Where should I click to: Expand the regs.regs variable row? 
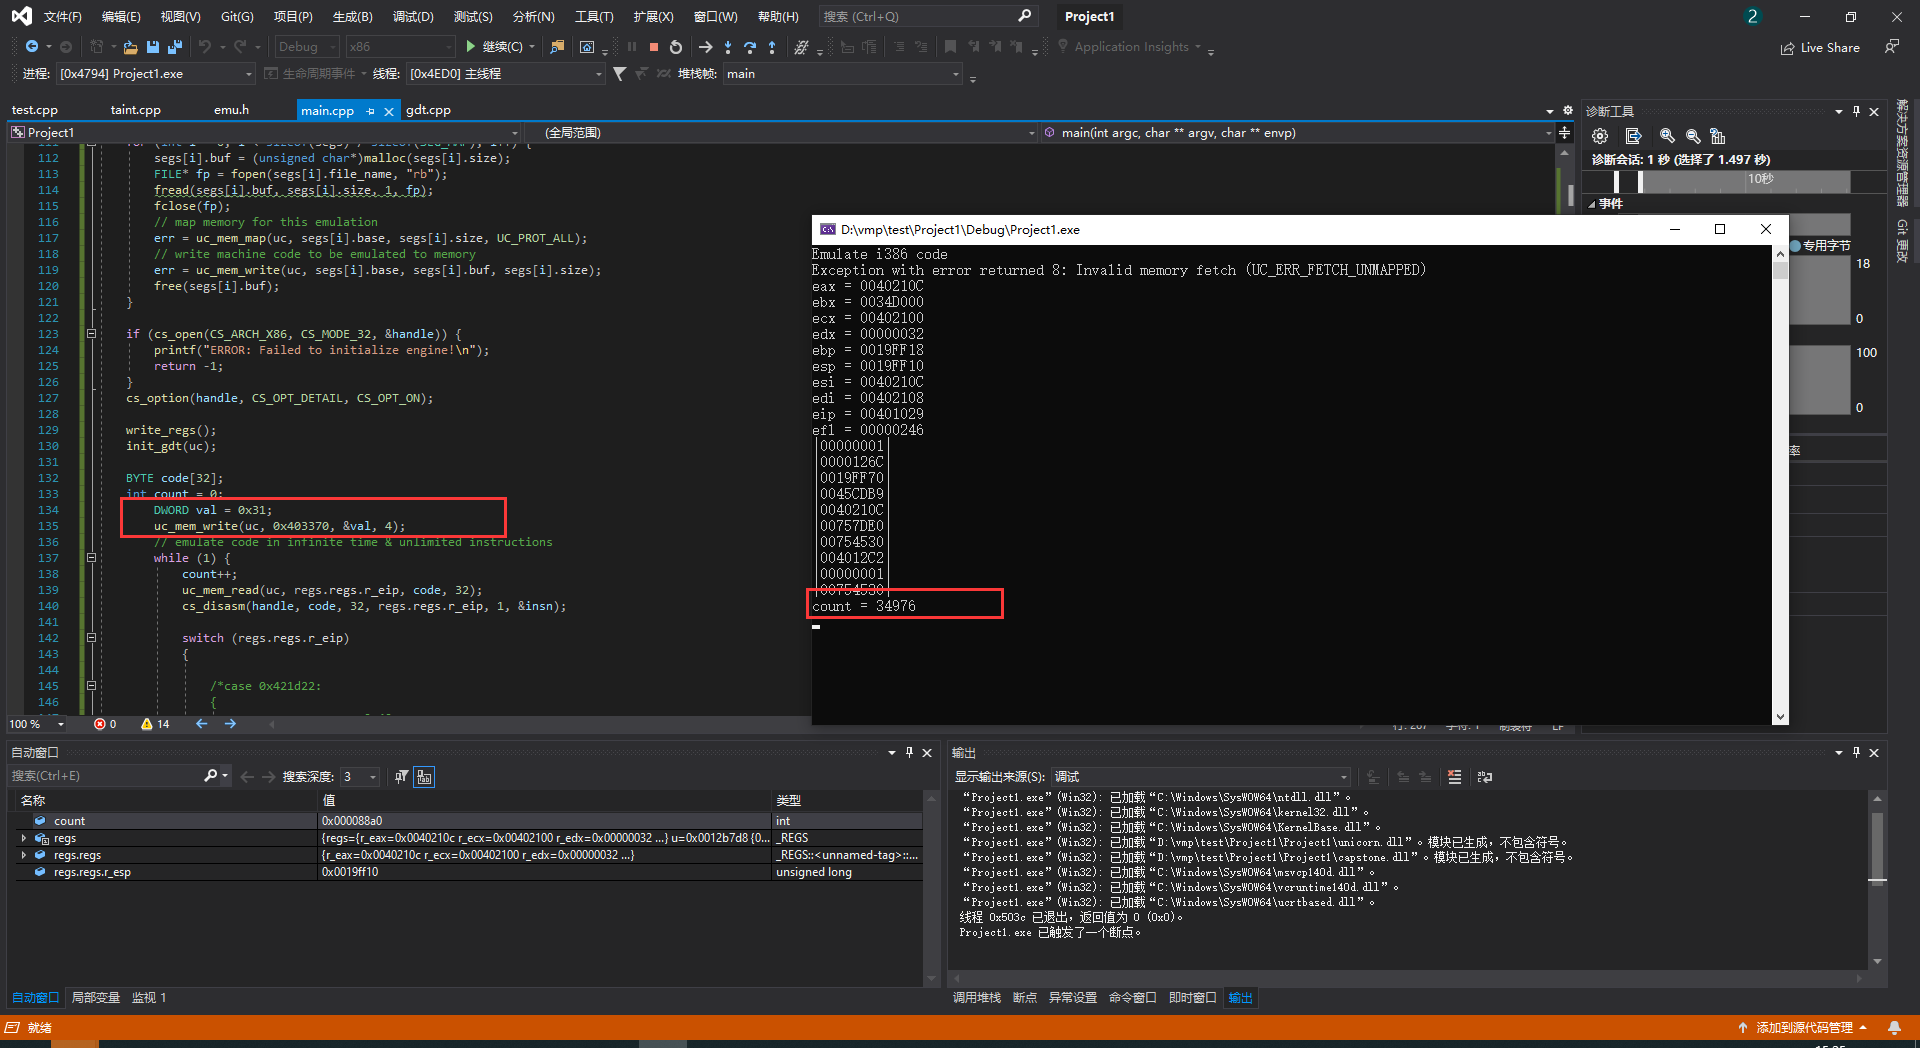click(24, 855)
